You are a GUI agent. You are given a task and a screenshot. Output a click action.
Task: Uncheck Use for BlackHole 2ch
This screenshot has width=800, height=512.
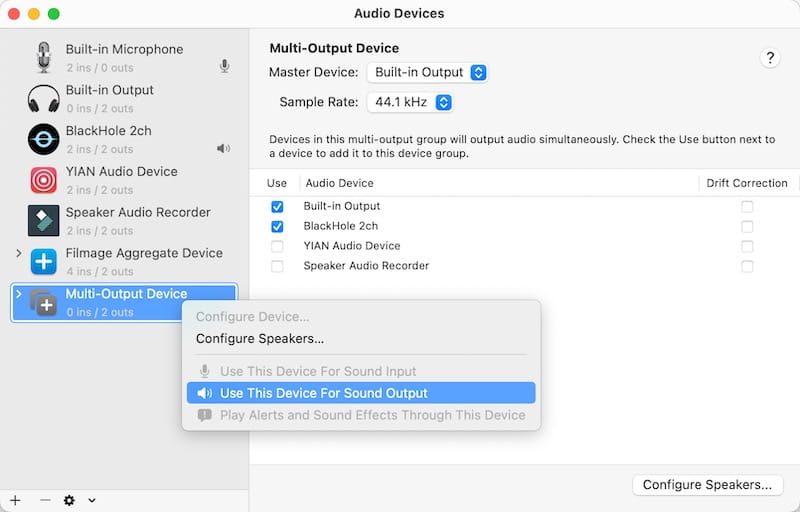click(277, 227)
